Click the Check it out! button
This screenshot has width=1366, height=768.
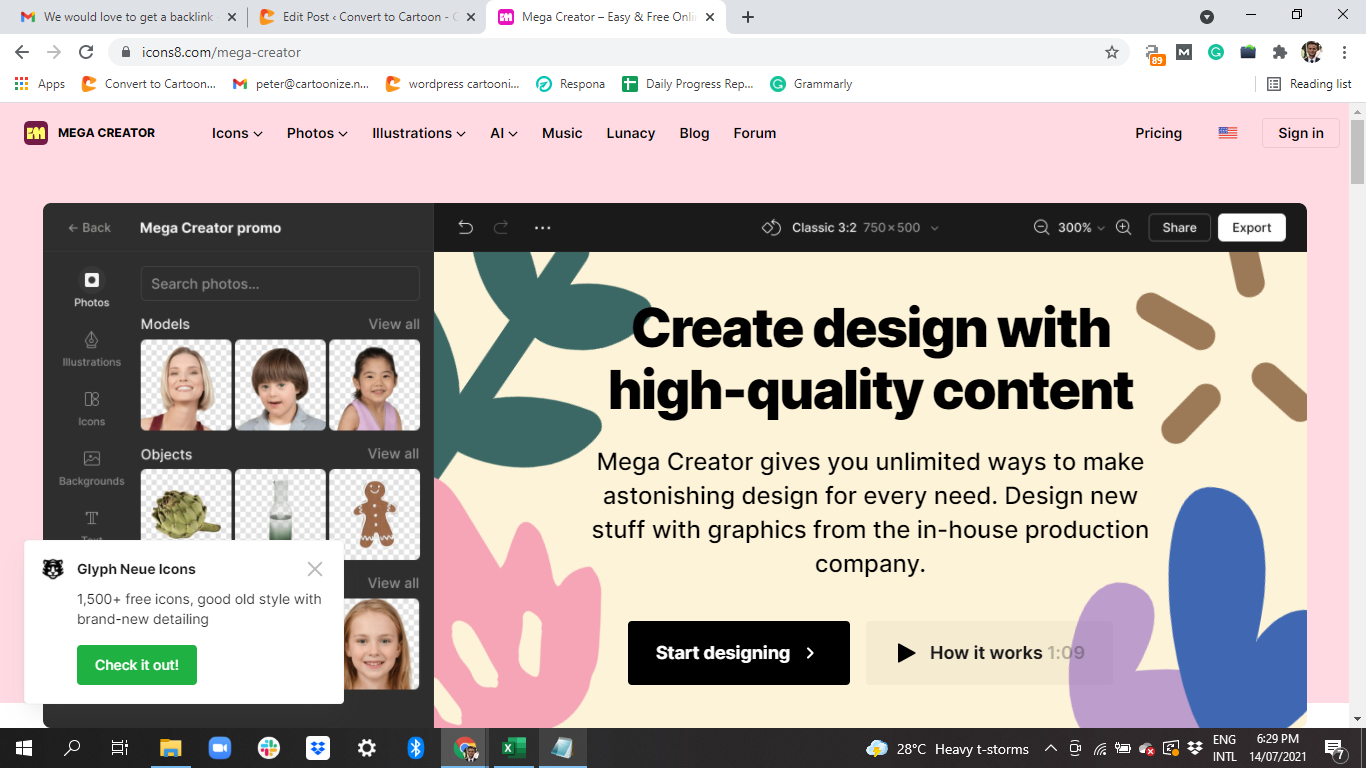[137, 665]
